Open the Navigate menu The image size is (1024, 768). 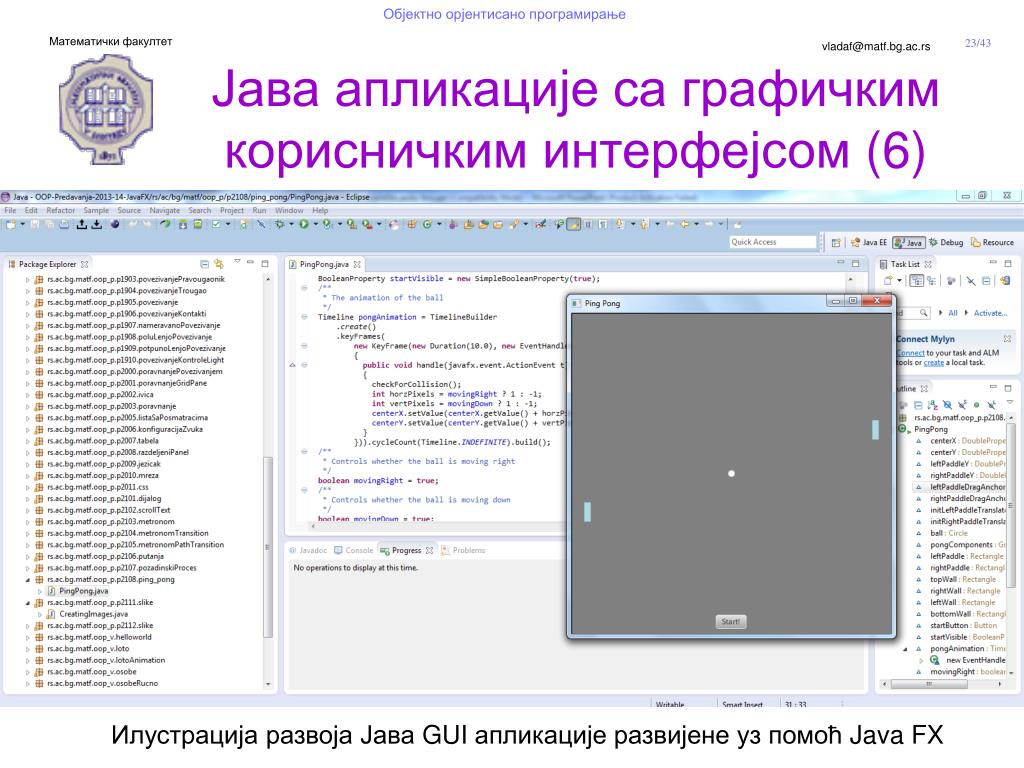pos(165,210)
